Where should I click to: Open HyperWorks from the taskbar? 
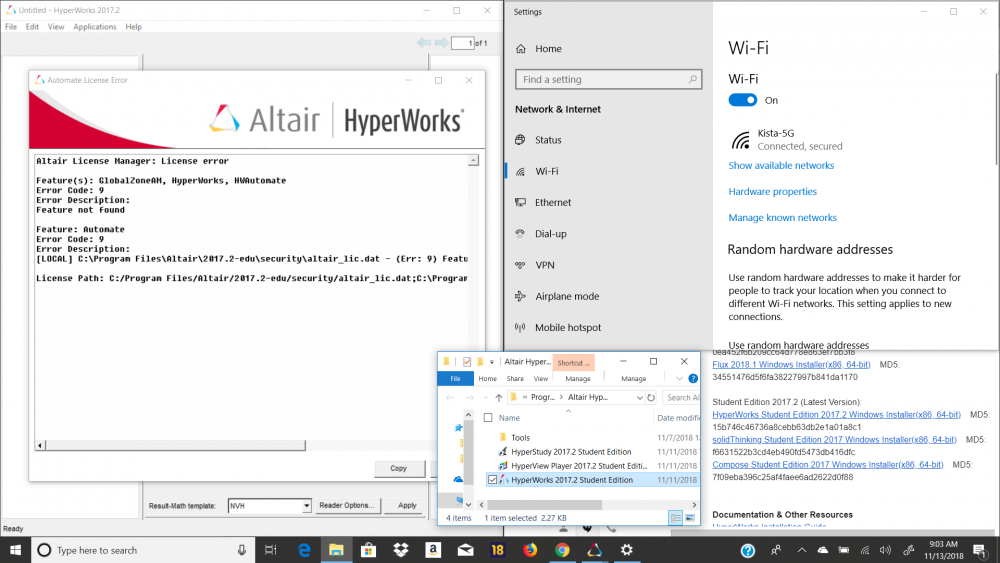(594, 550)
